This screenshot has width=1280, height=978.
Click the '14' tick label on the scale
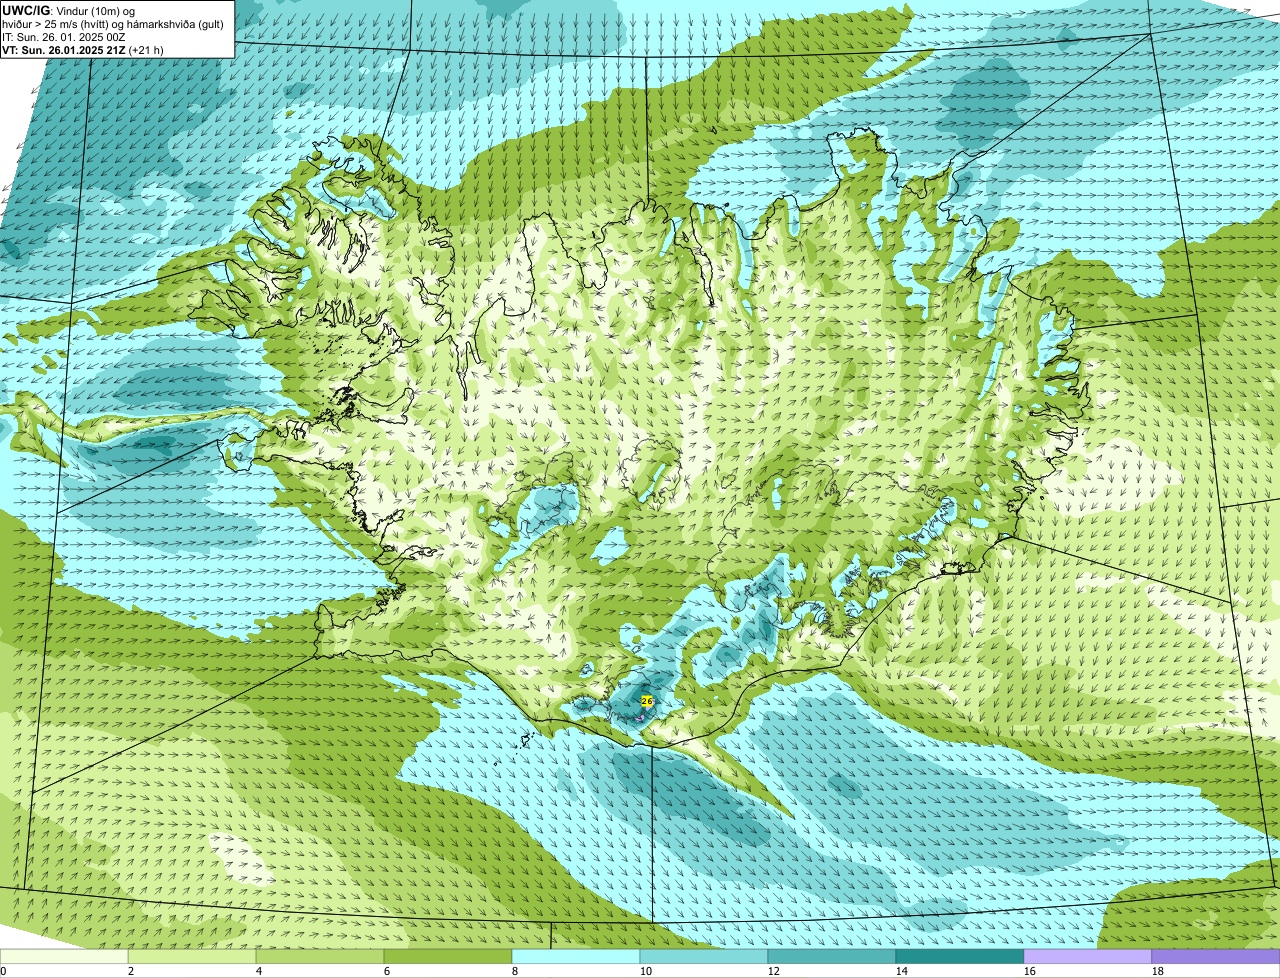902,971
